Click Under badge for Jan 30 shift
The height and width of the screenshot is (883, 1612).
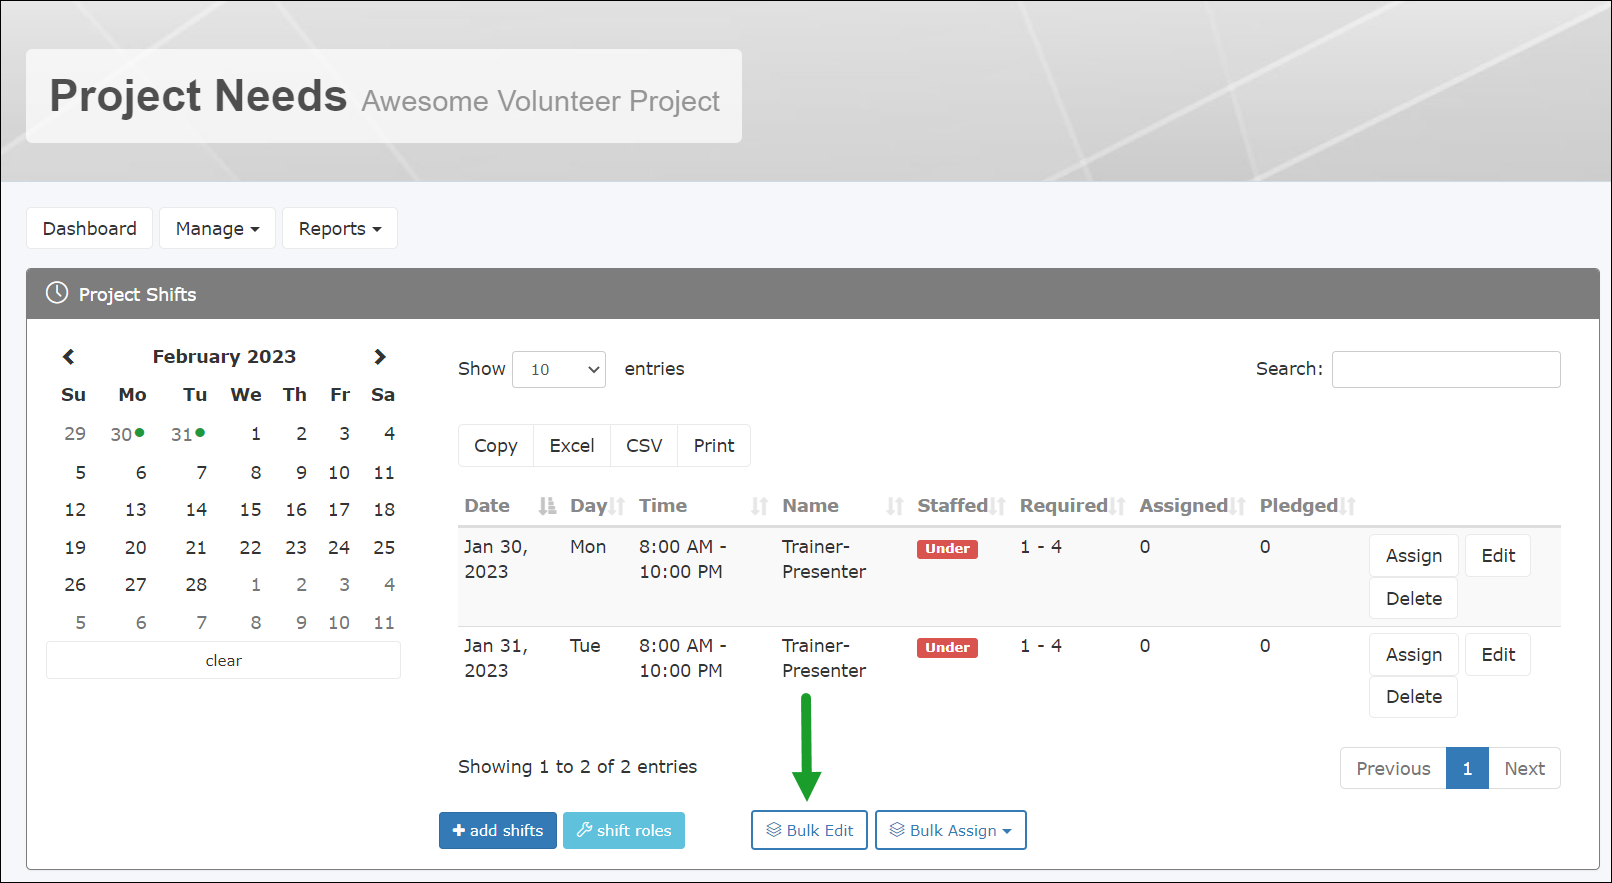(x=947, y=549)
